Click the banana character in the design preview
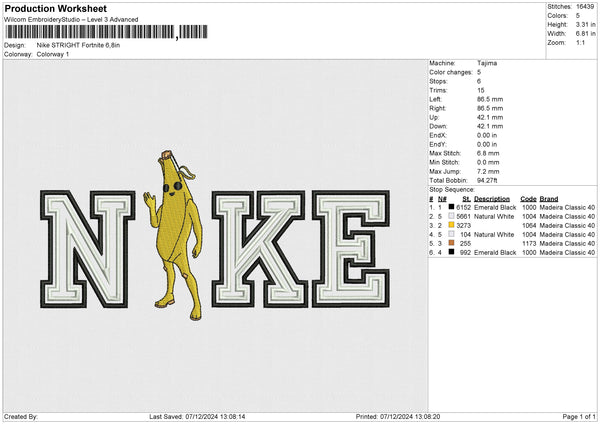The image size is (600, 424). (175, 235)
